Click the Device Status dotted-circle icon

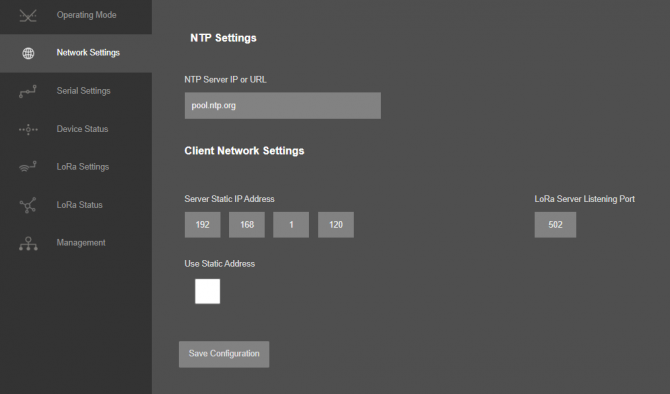pyautogui.click(x=28, y=129)
